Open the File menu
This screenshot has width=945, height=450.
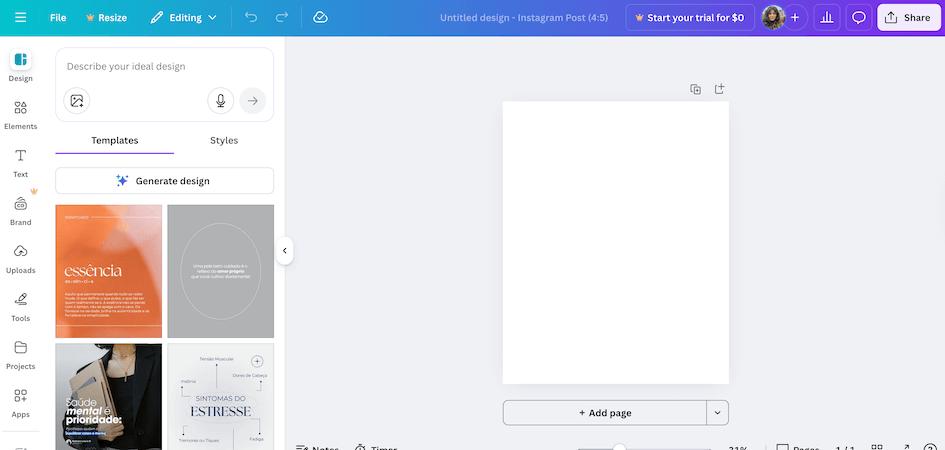pyautogui.click(x=58, y=17)
